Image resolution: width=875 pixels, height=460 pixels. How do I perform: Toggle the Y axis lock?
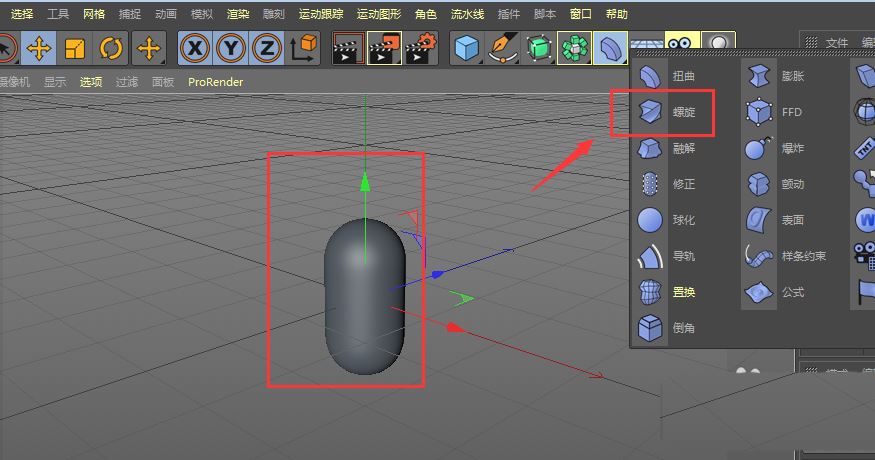point(231,49)
